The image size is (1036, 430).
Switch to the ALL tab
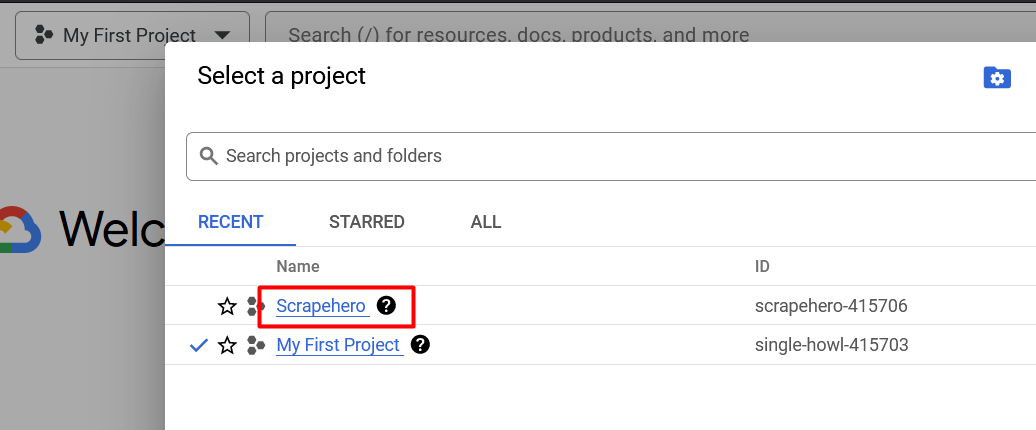pos(486,222)
